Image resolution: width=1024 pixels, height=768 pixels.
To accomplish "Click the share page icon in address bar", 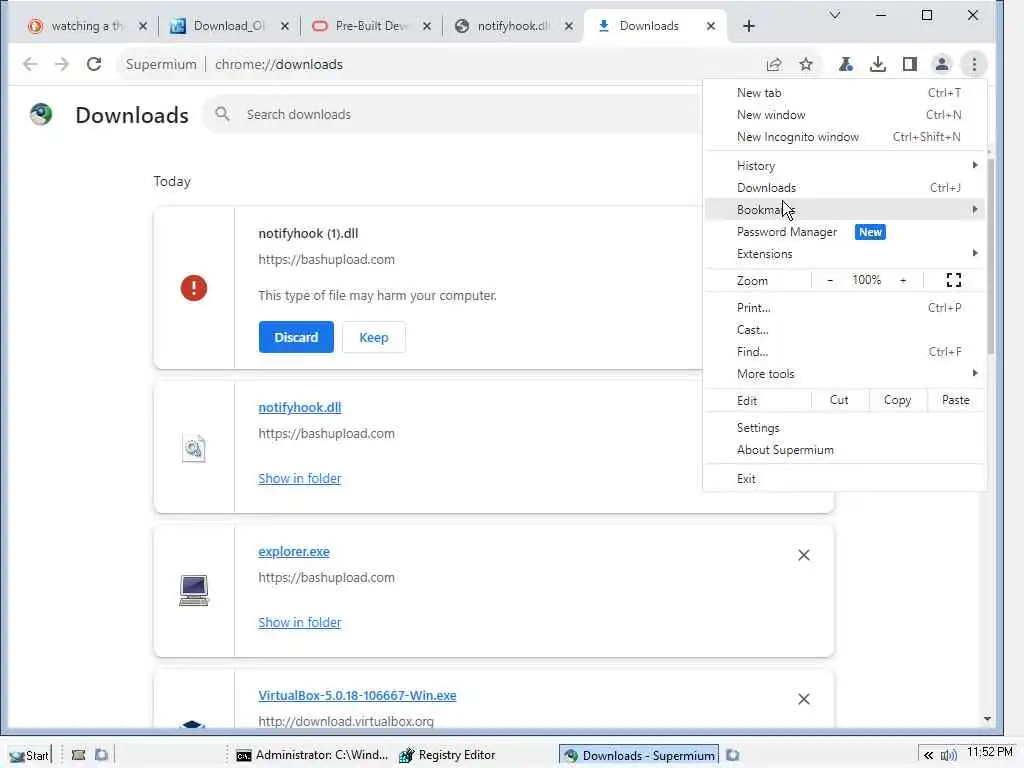I will (x=774, y=64).
